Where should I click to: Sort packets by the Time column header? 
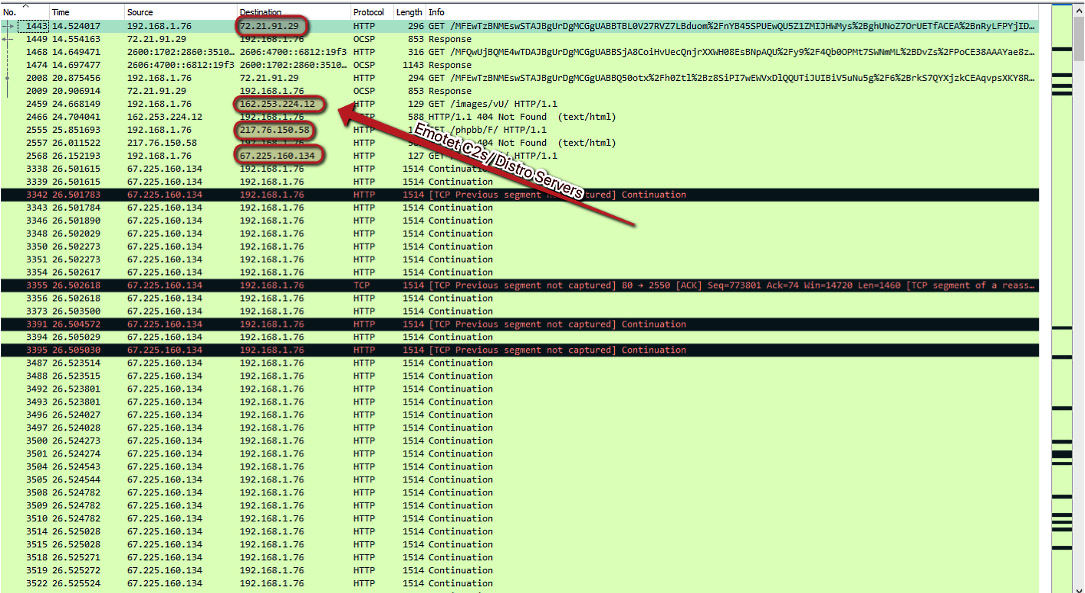point(61,12)
